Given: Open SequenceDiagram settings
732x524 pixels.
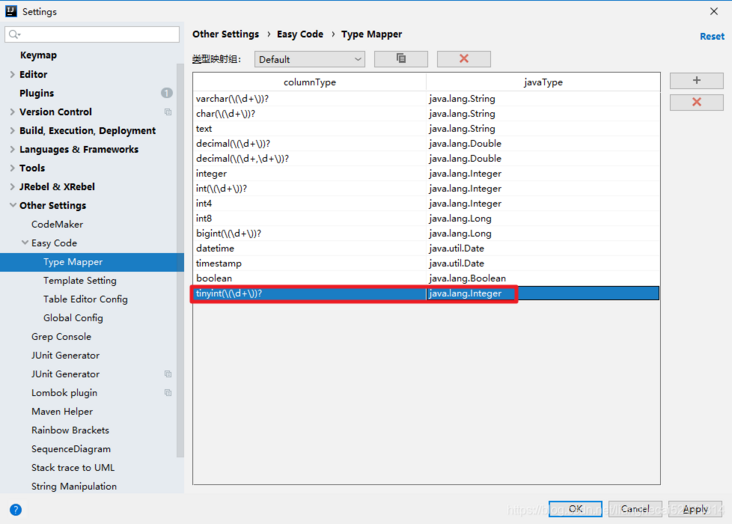Looking at the screenshot, I should pyautogui.click(x=71, y=449).
